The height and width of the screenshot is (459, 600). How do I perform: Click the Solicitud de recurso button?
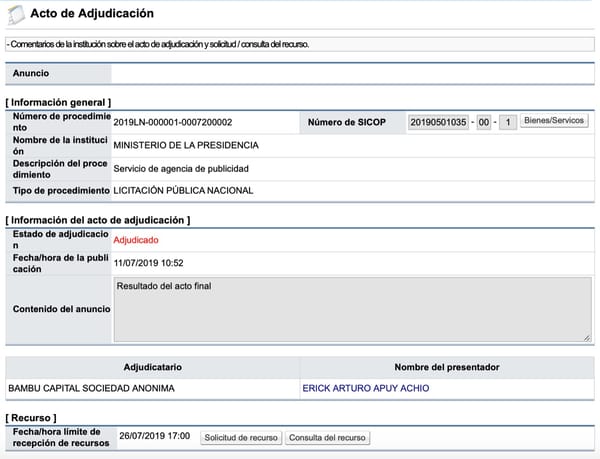(x=241, y=438)
